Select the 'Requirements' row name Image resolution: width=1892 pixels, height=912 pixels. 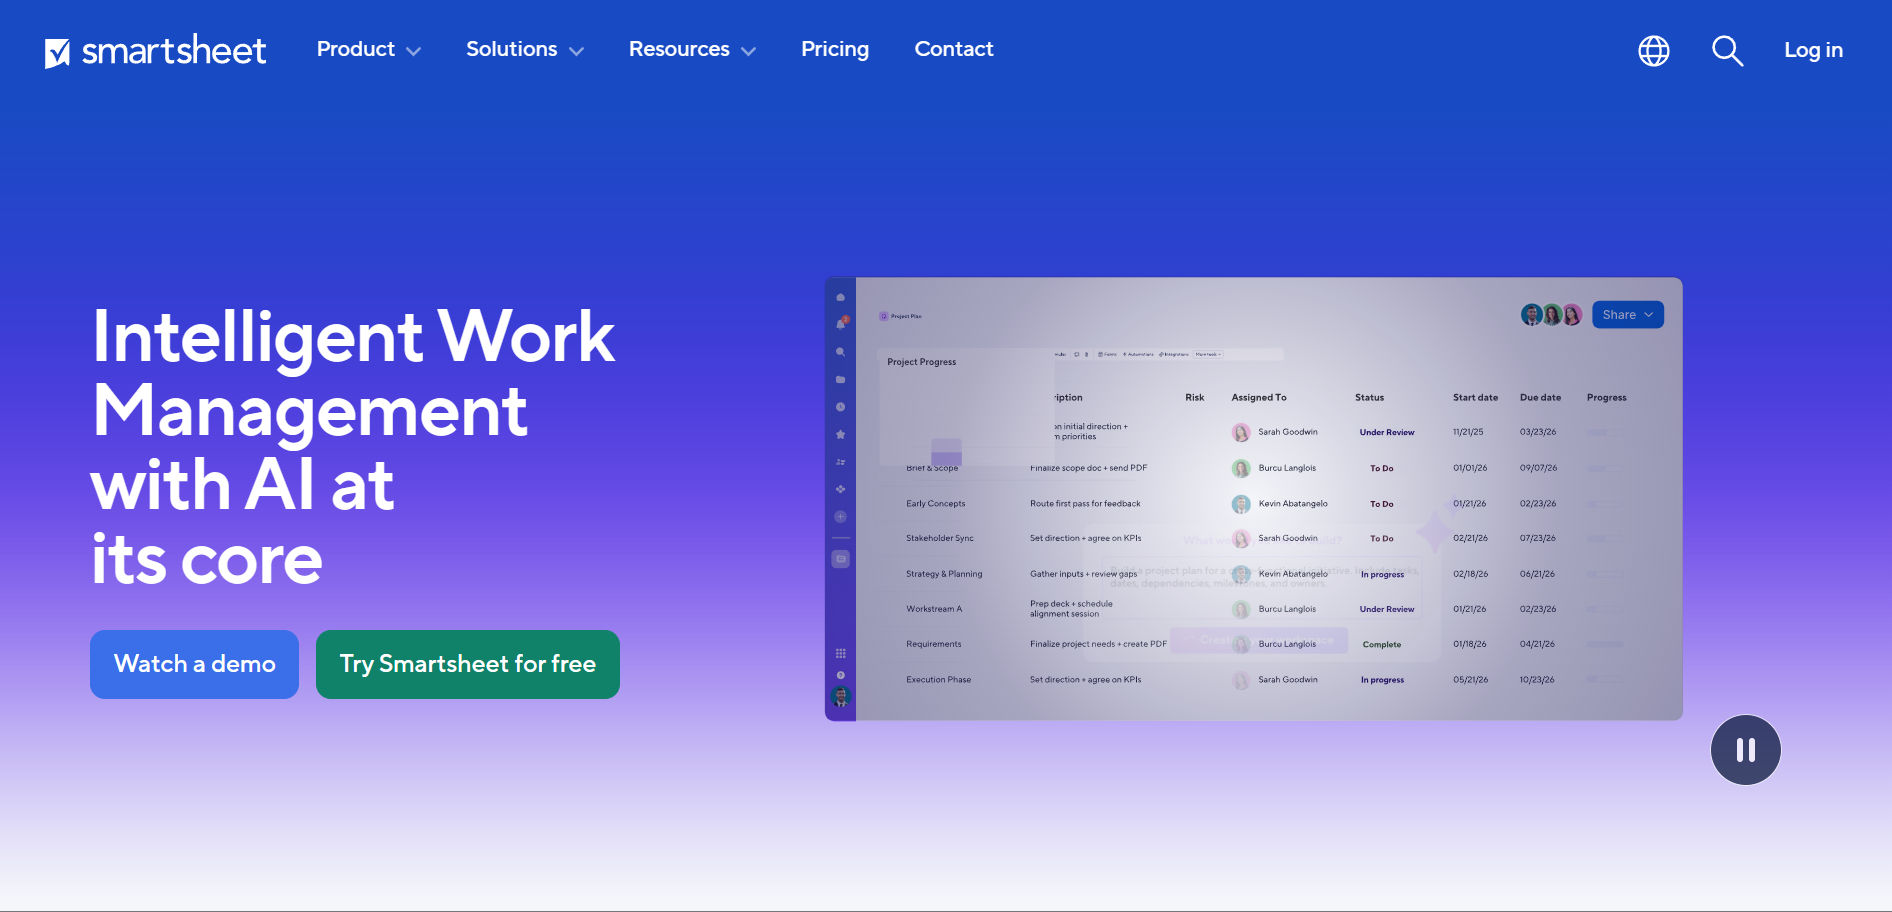[x=934, y=644]
